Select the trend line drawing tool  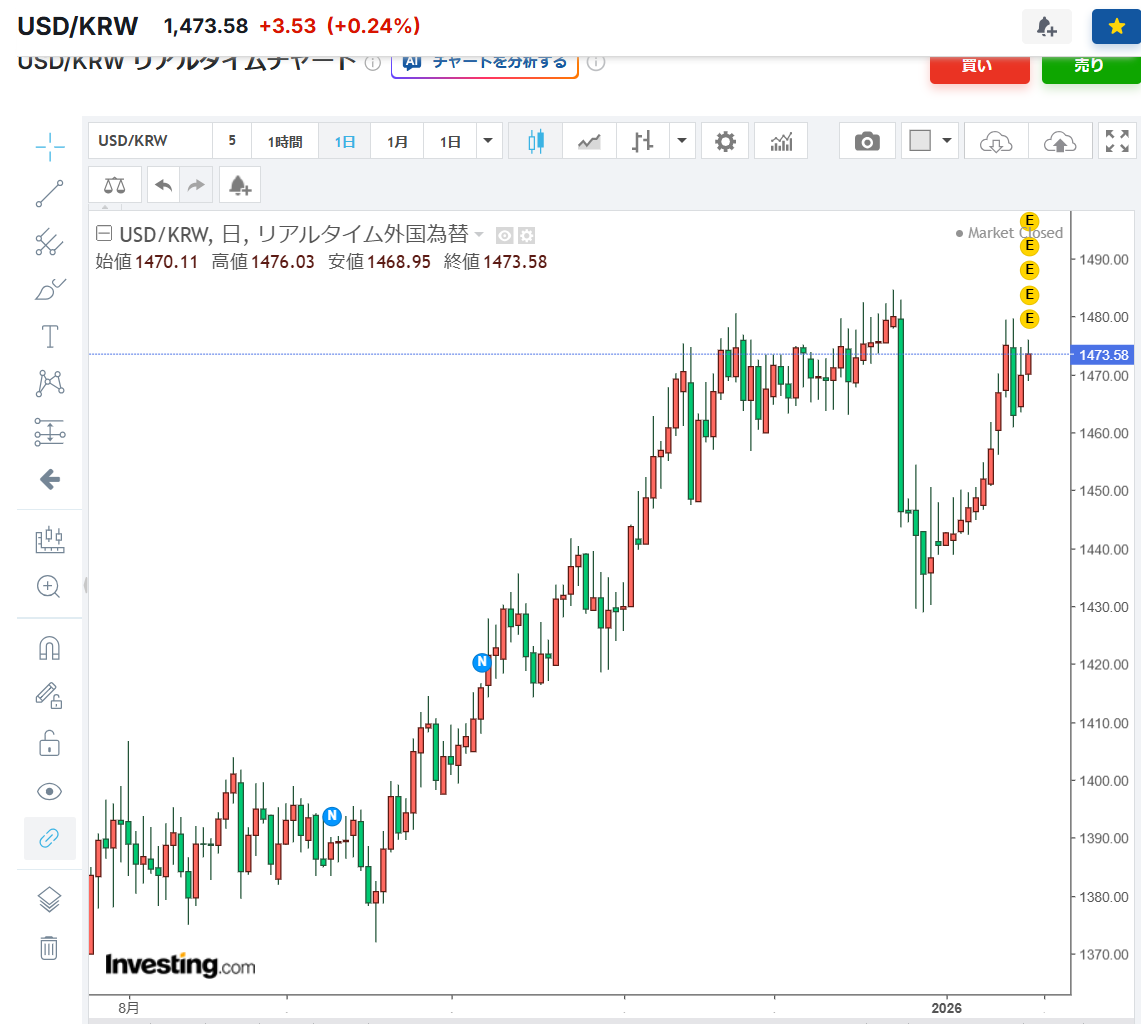(49, 194)
